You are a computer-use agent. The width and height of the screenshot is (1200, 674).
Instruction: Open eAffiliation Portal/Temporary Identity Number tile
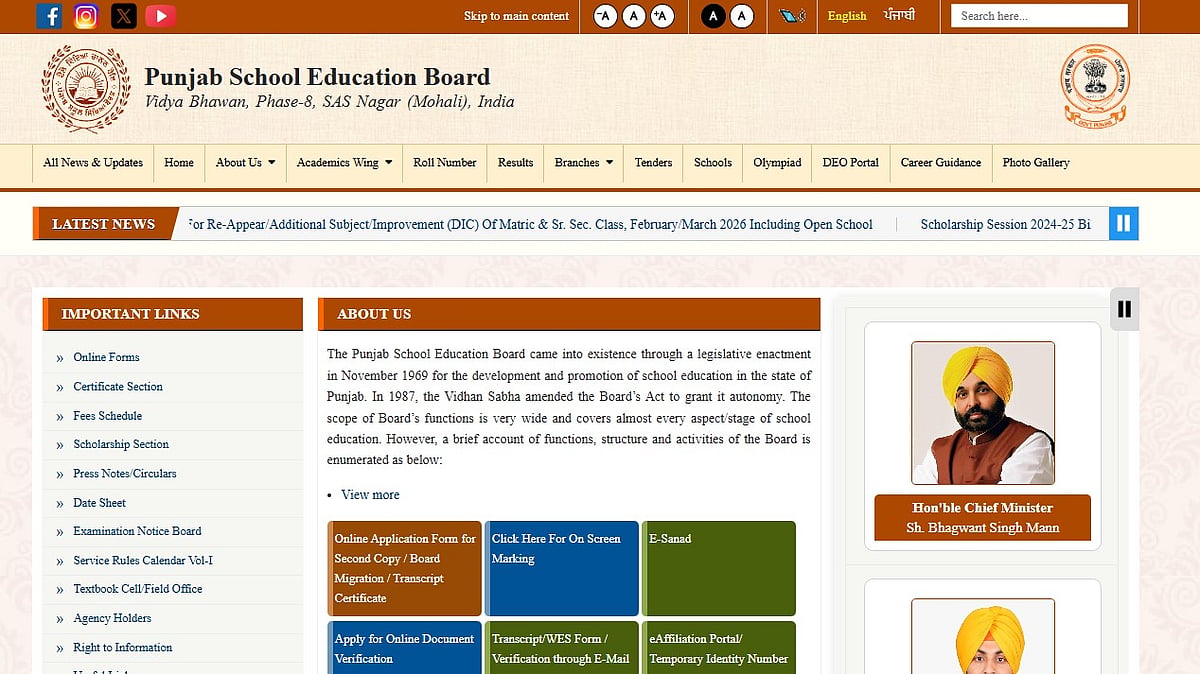719,648
